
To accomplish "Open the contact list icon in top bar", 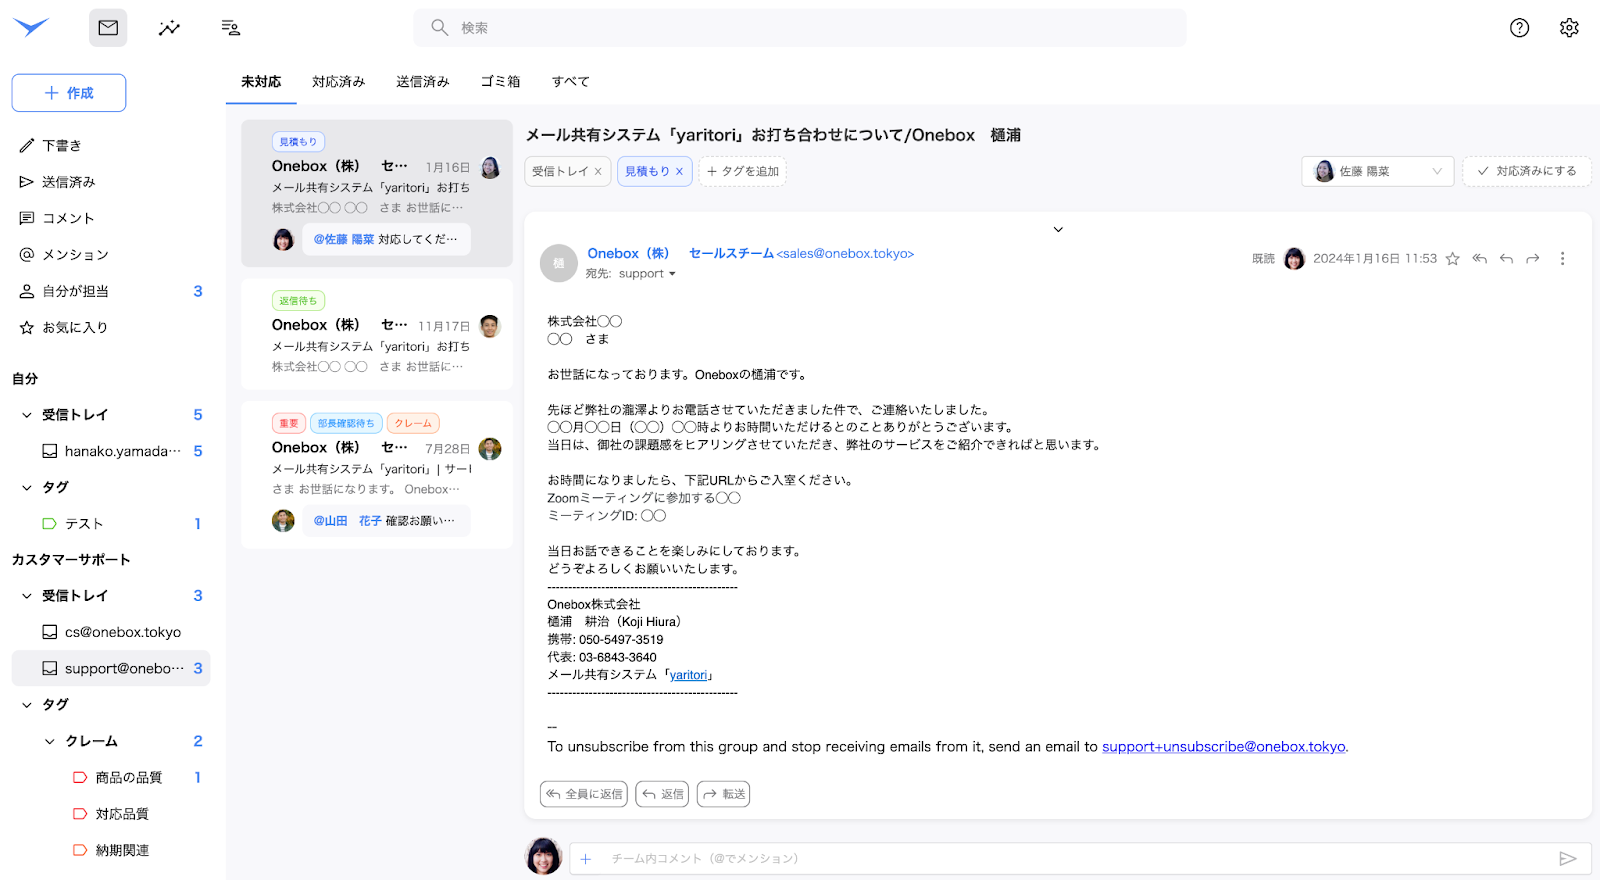I will (231, 28).
